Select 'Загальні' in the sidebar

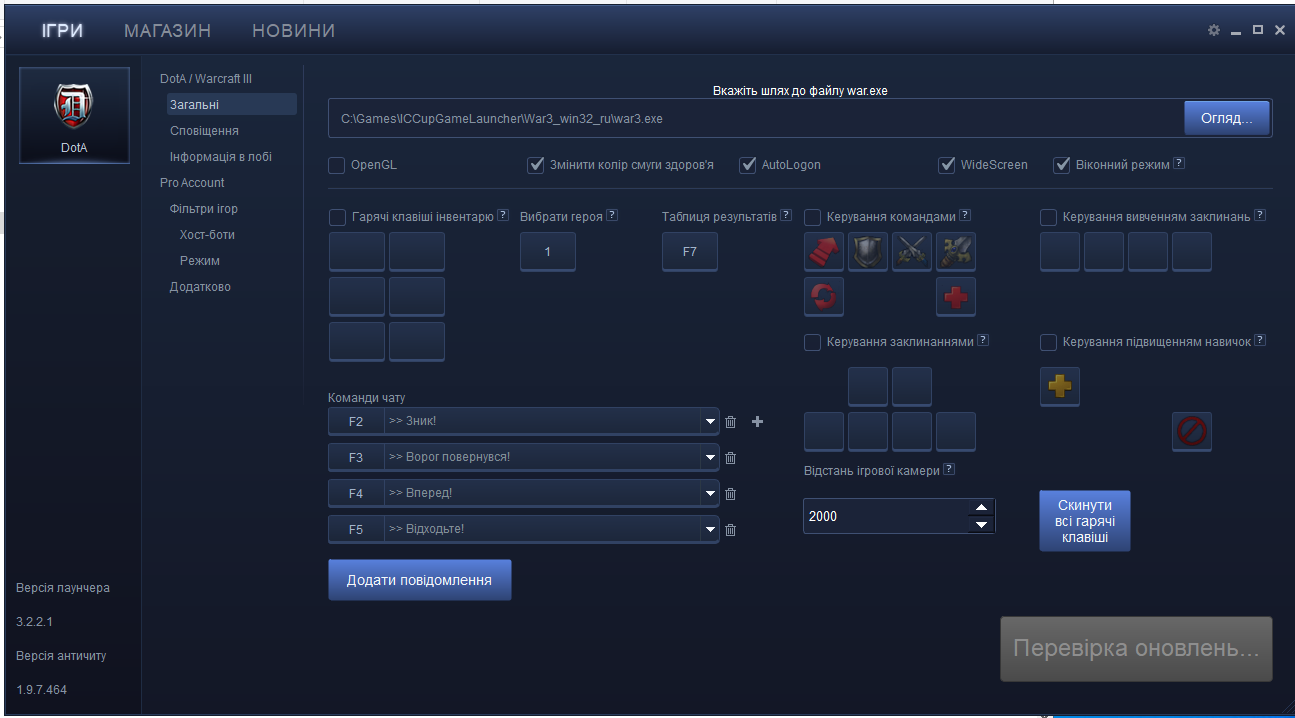pos(232,105)
